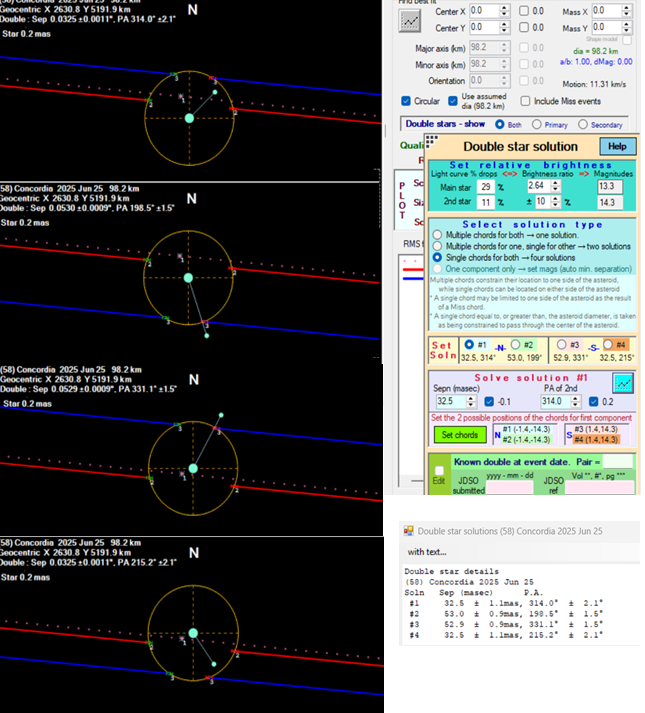Choose solution #4 radio button
Viewport: 645px width, 713px height.
coord(608,345)
